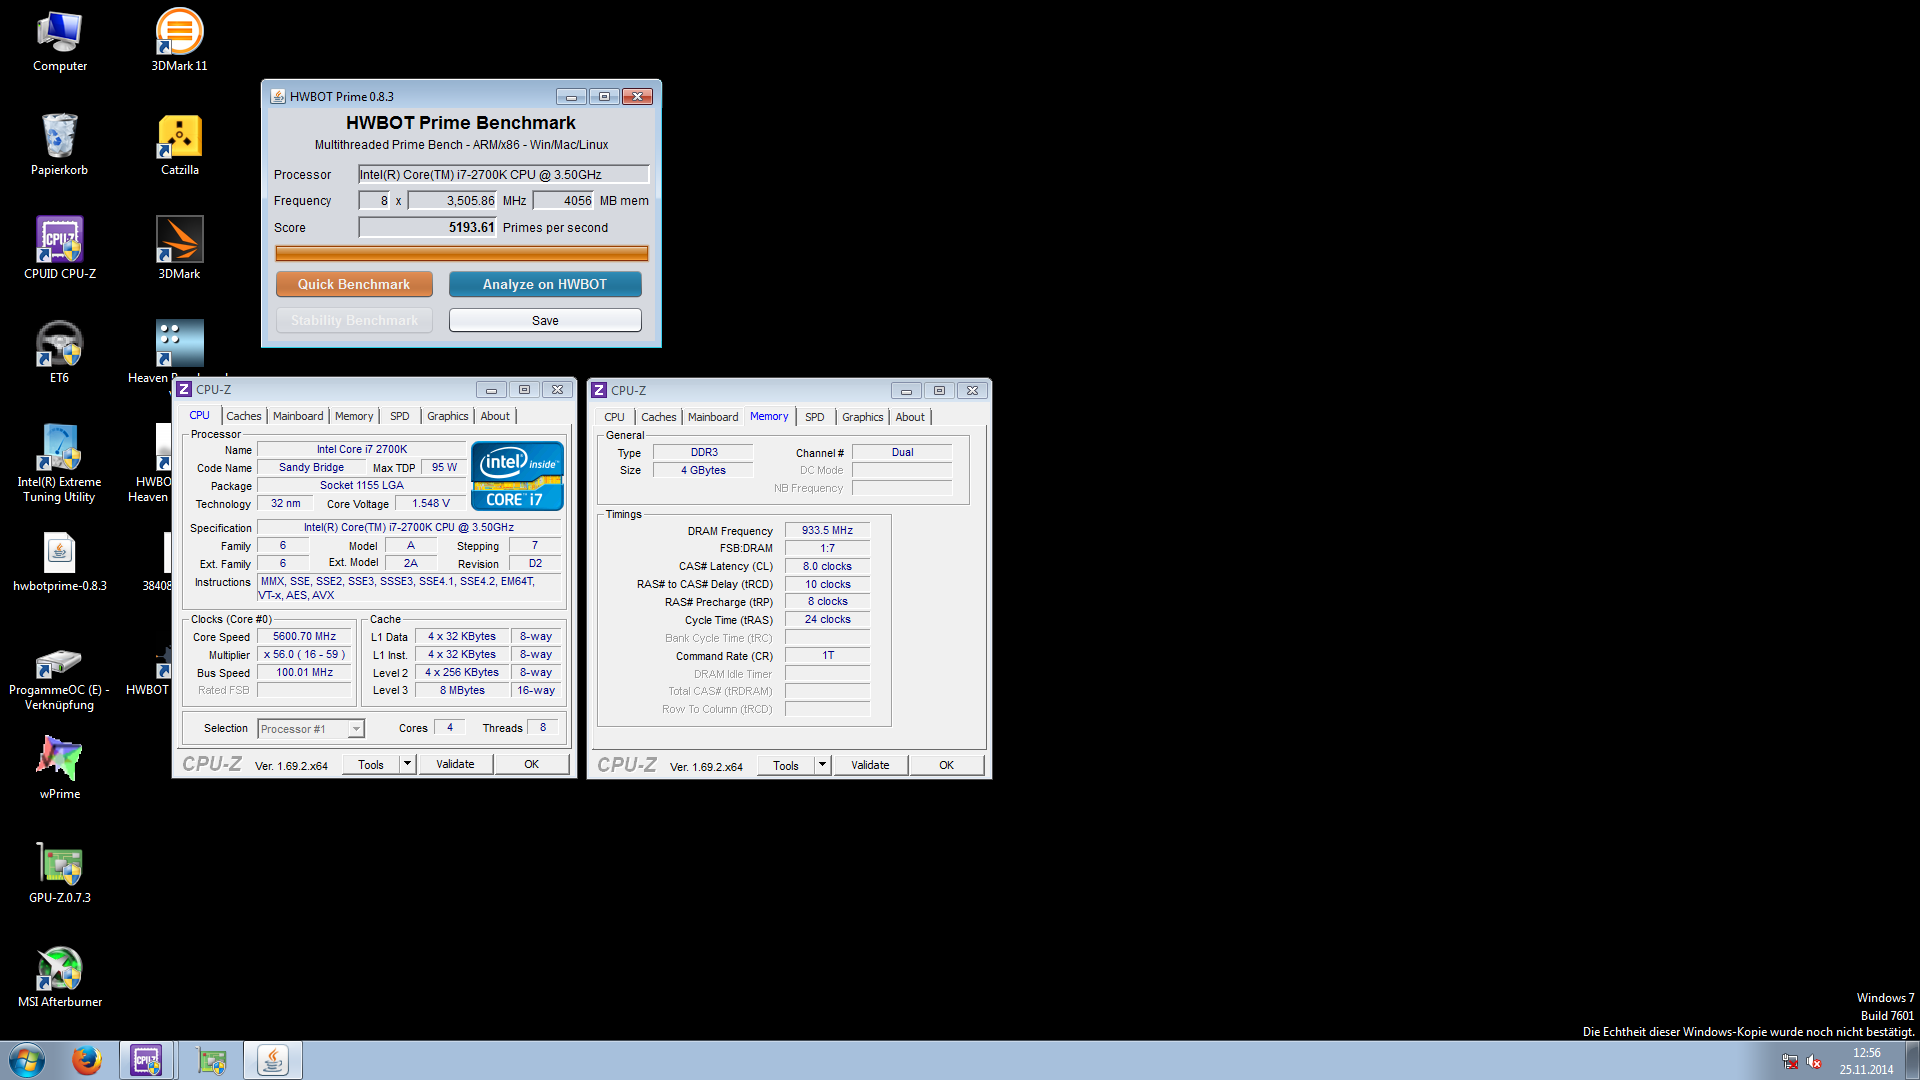Click the Core Speed value 5600.70 MHz
Viewport: 1920px width, 1080px height.
(305, 636)
